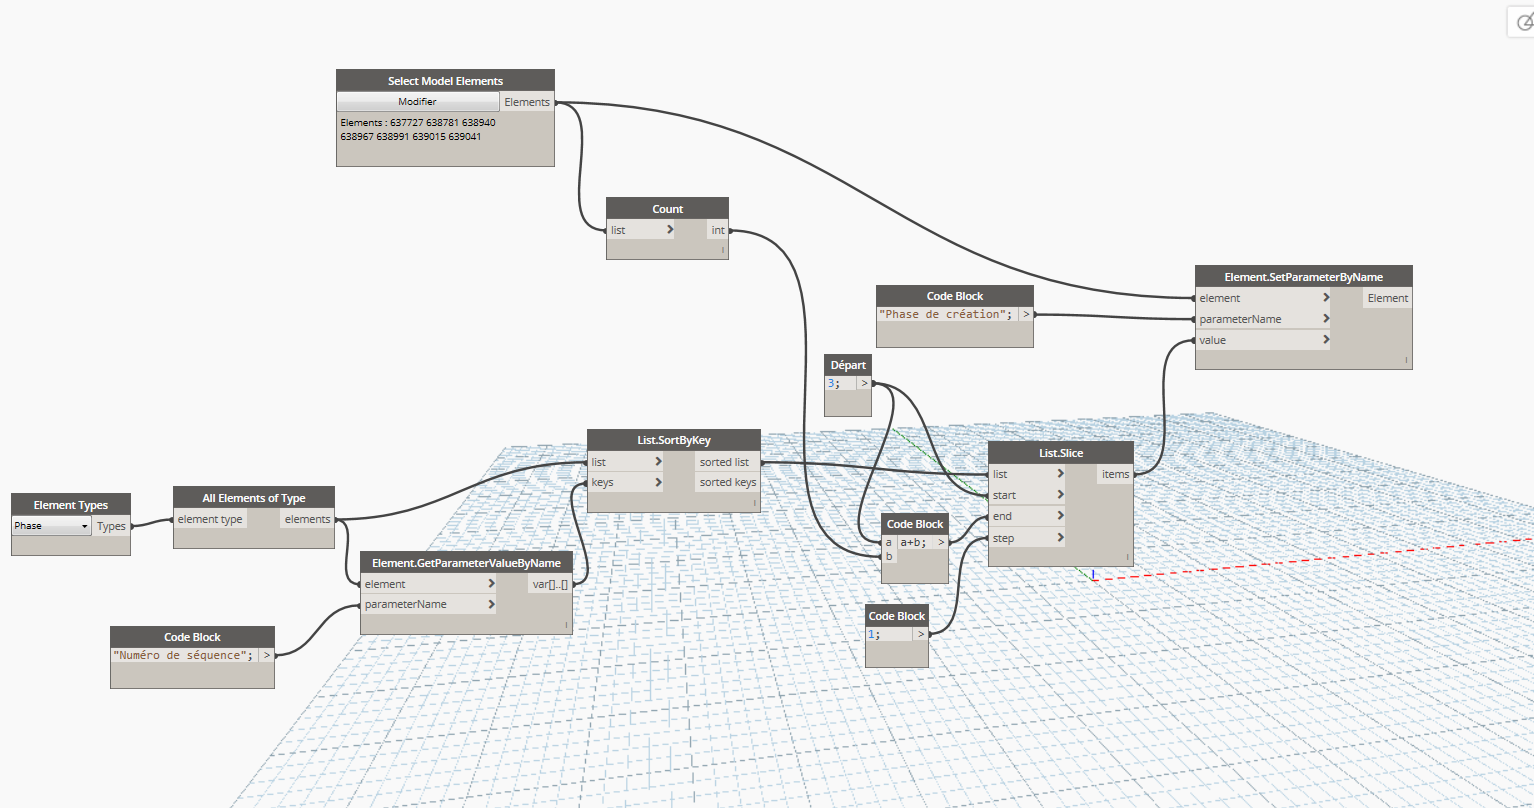
Task: Click the Départ code block output arrow
Action: pyautogui.click(x=864, y=383)
